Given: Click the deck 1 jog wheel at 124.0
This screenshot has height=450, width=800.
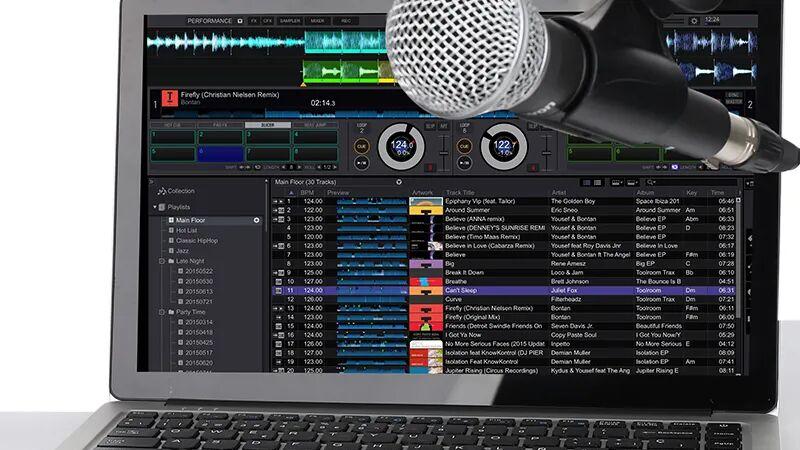Looking at the screenshot, I should coord(402,147).
